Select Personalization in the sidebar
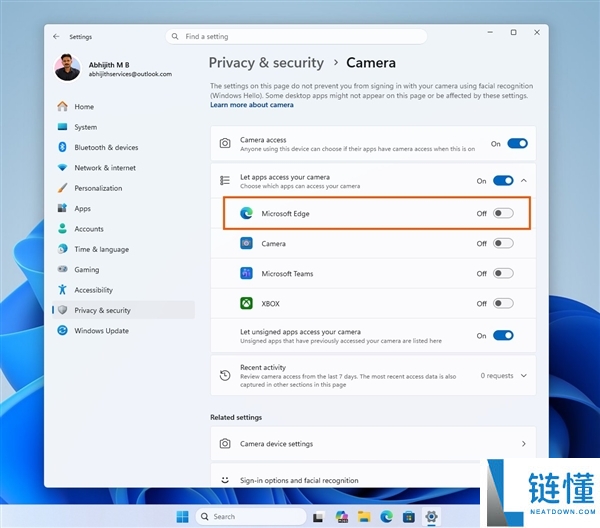600x528 pixels. [x=123, y=188]
